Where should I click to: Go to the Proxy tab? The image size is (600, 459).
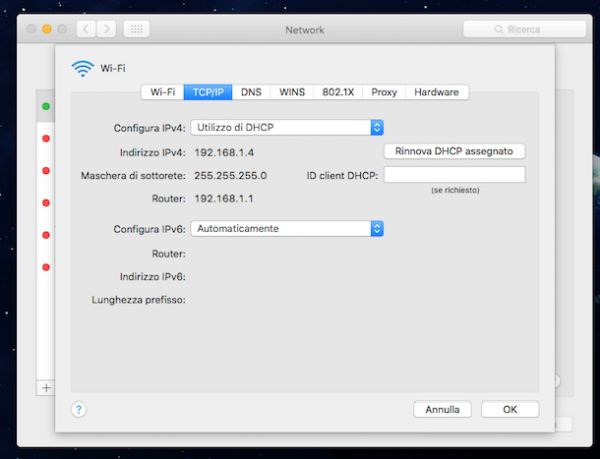(384, 92)
